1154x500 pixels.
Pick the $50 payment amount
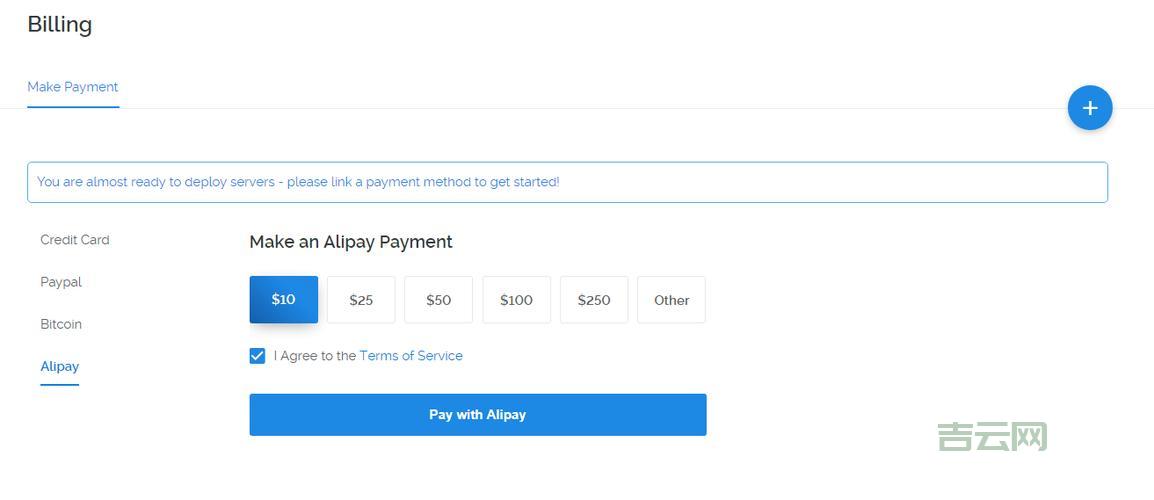[438, 300]
